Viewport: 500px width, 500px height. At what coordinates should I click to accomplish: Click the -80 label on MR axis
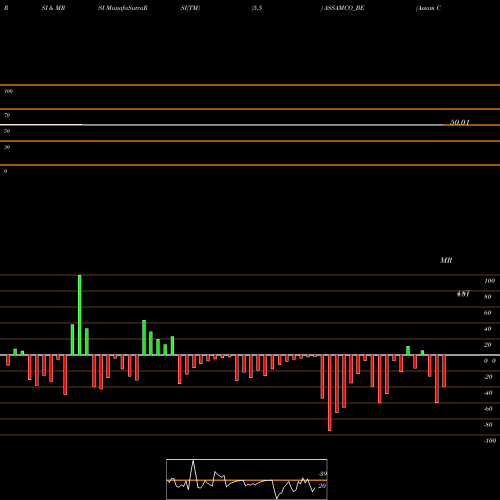click(488, 425)
